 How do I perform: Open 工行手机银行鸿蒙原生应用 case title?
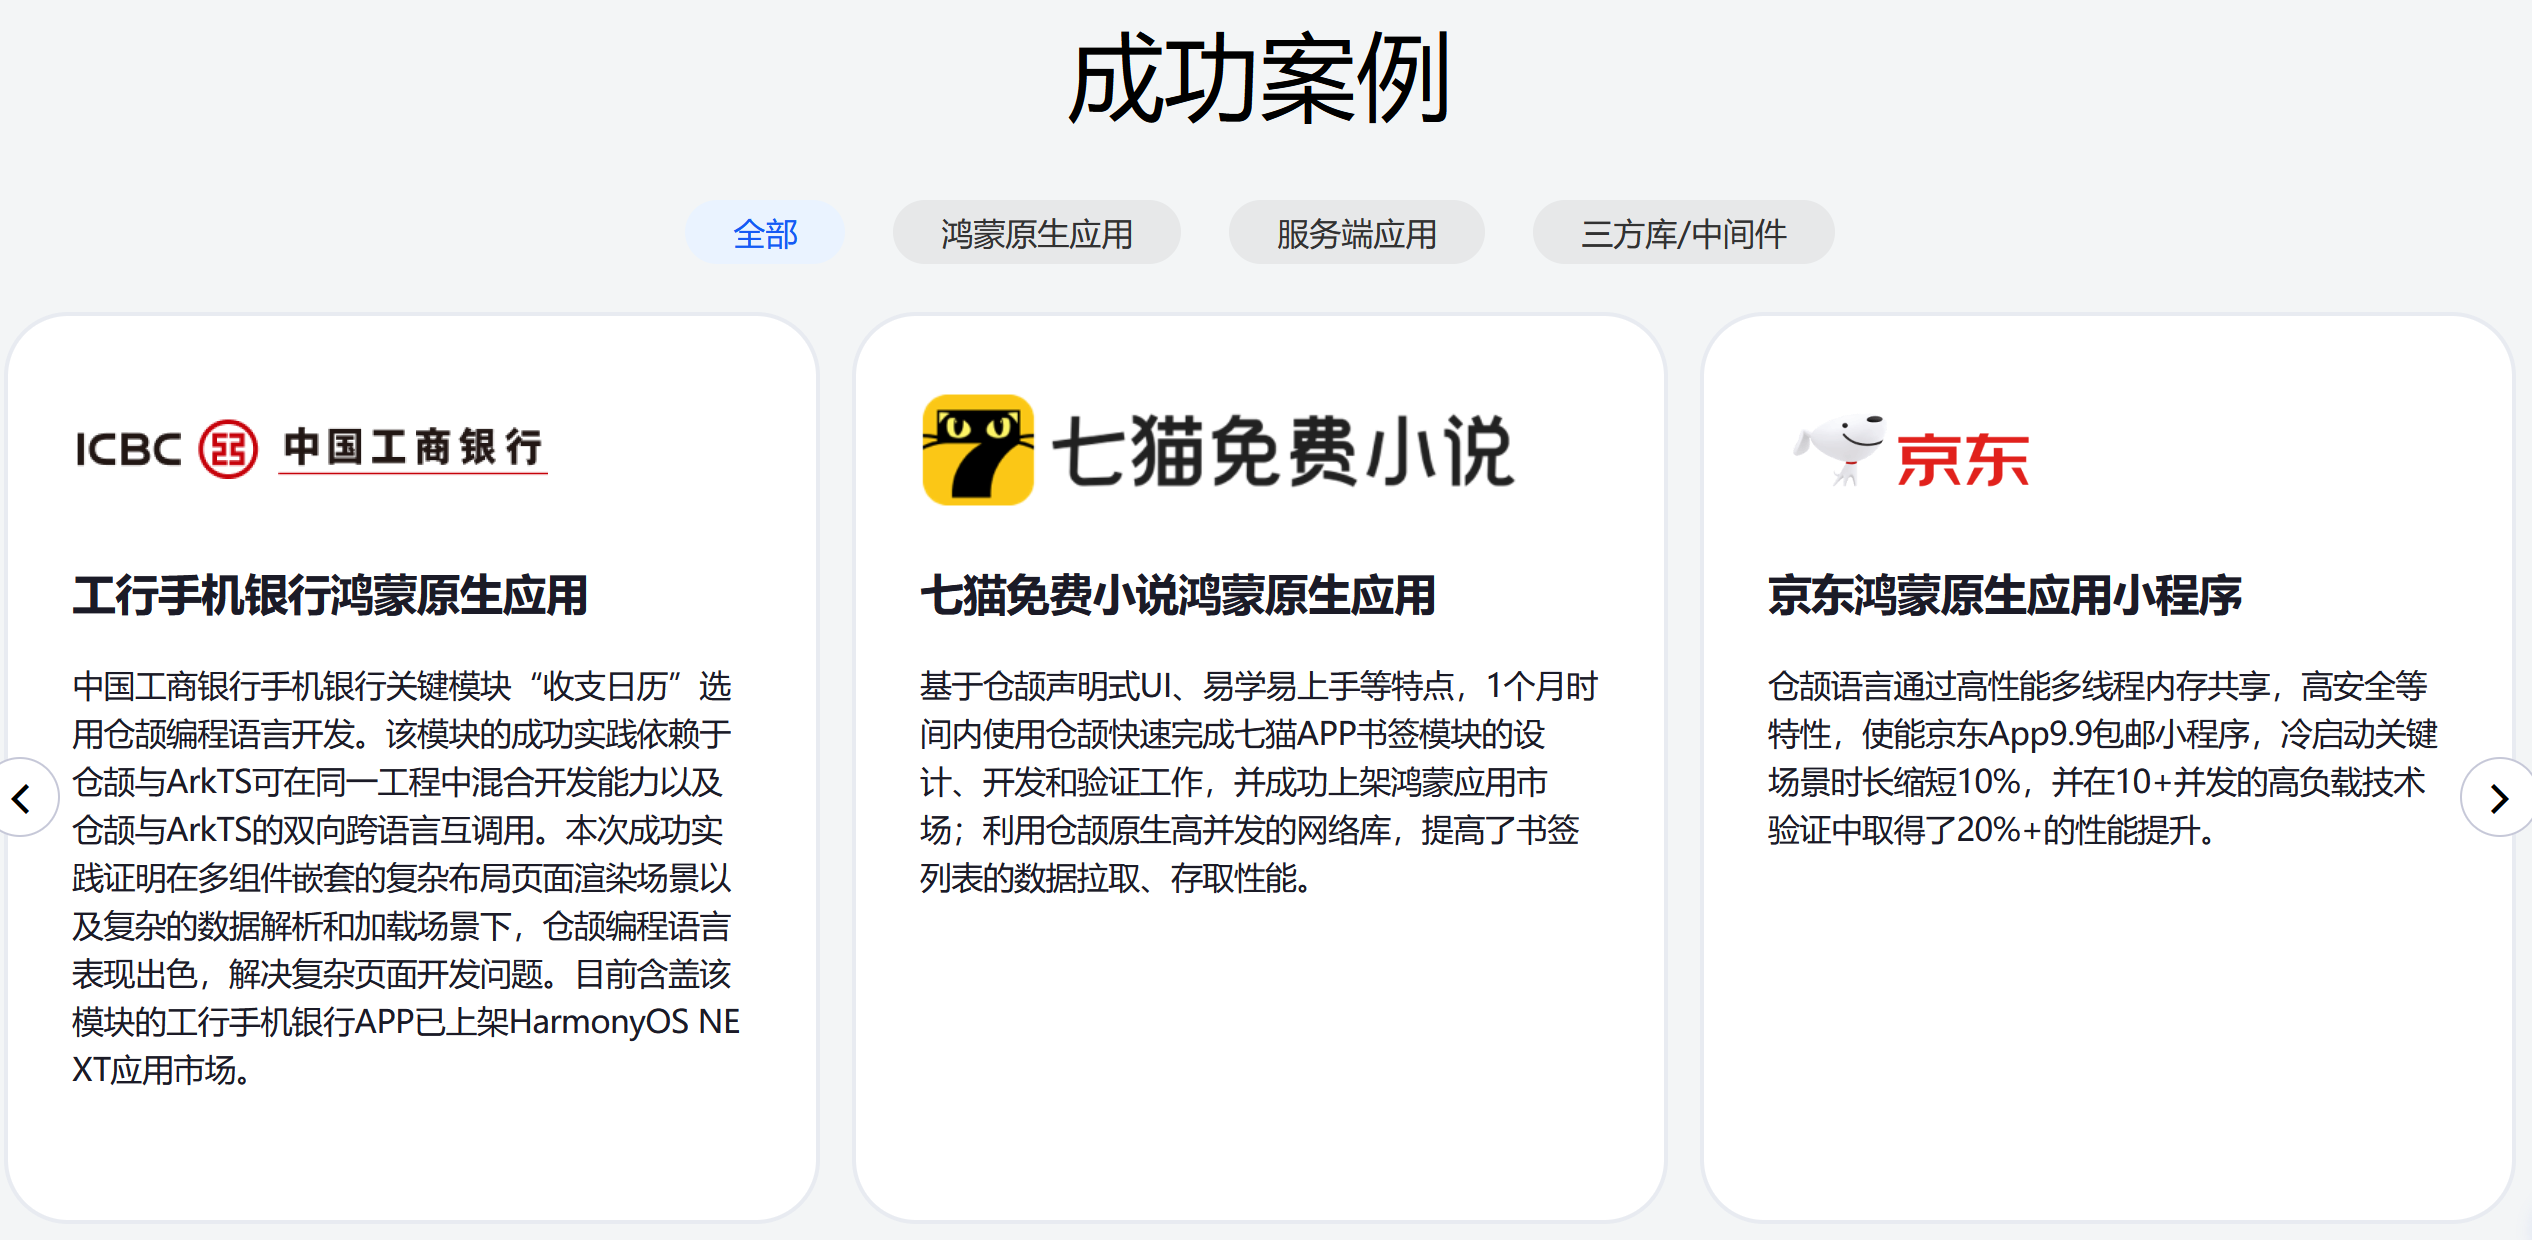330,596
